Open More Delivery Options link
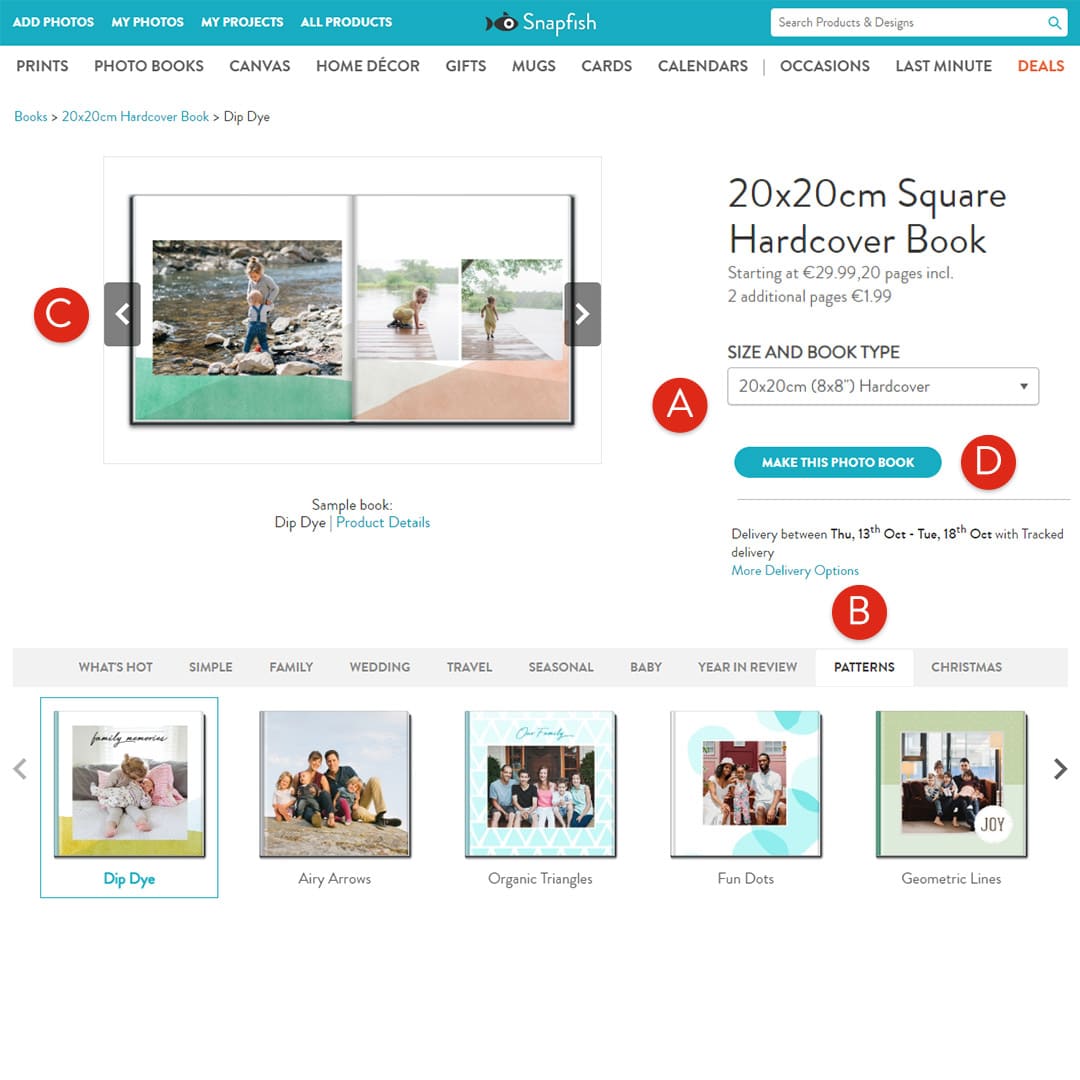 coord(794,570)
